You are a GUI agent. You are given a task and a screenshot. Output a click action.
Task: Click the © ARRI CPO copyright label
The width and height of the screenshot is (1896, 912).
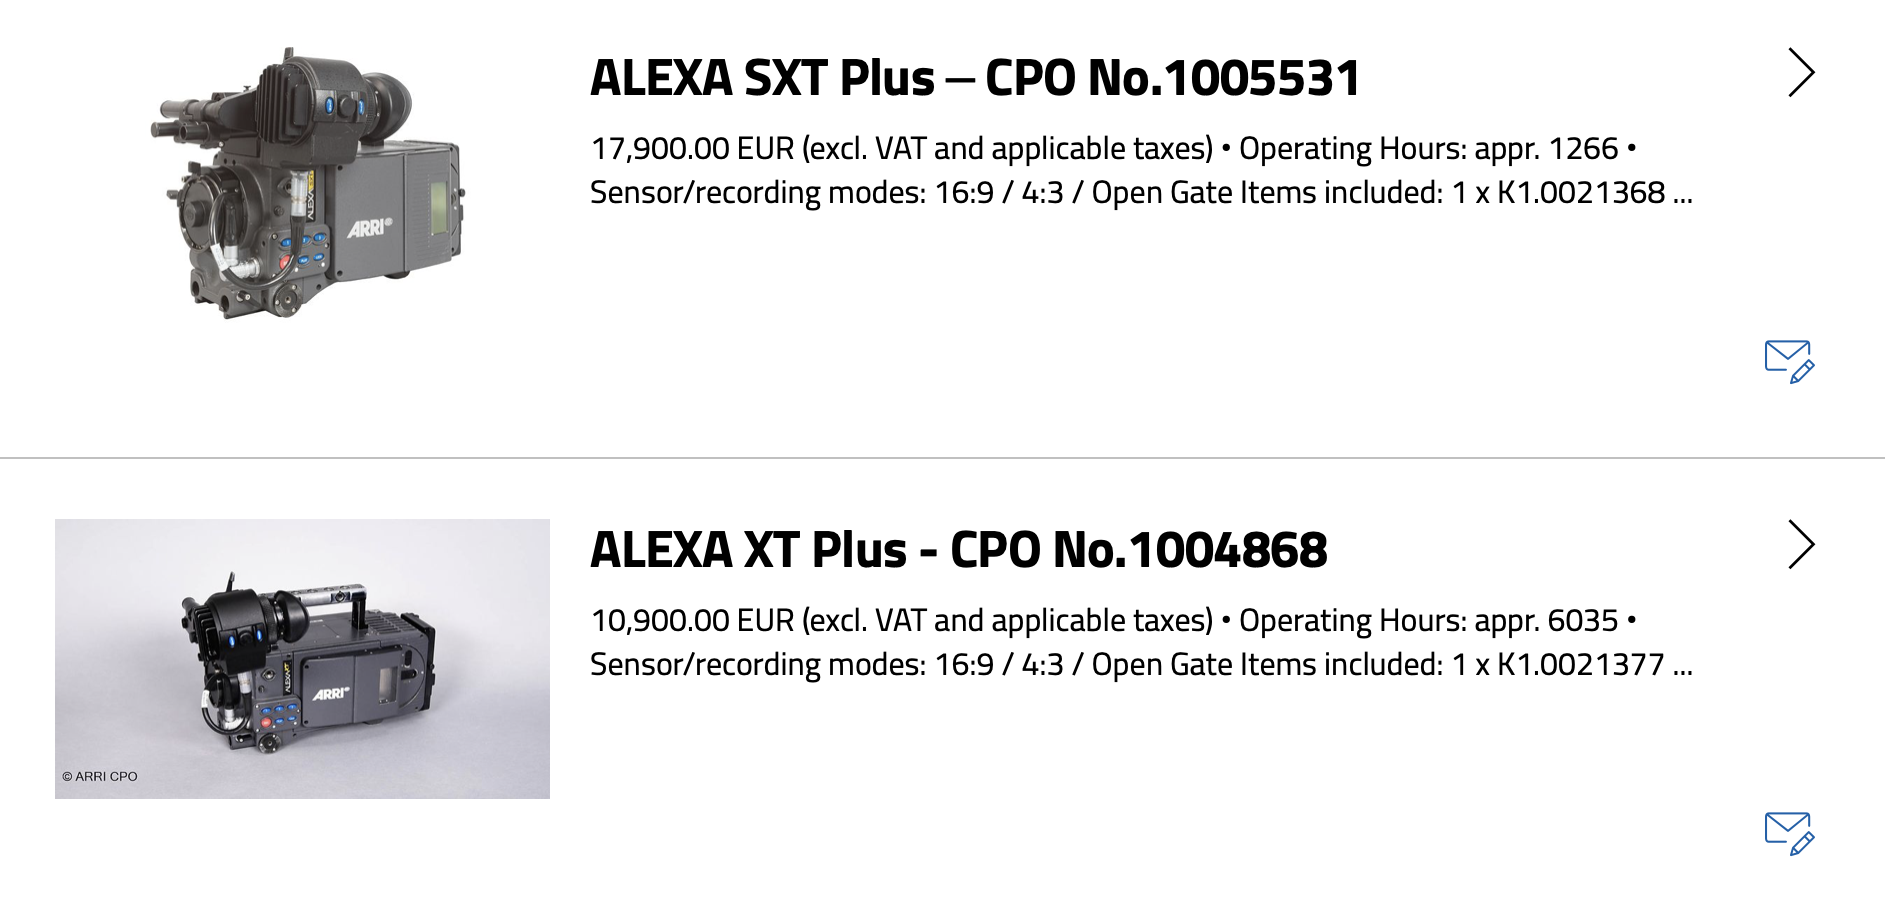100,776
